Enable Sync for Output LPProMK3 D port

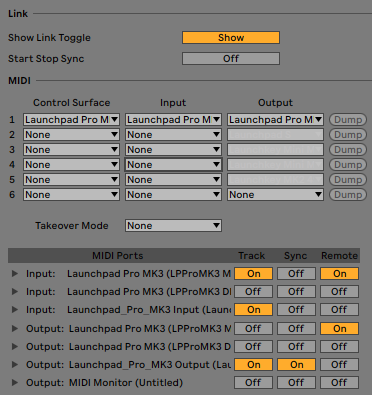296,347
